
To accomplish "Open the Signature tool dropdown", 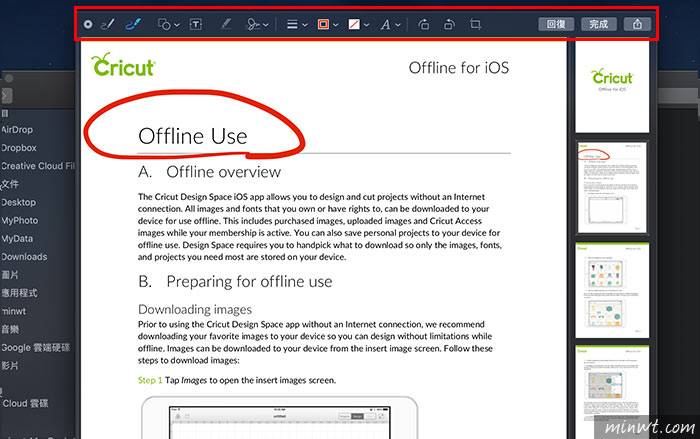I will (257, 24).
